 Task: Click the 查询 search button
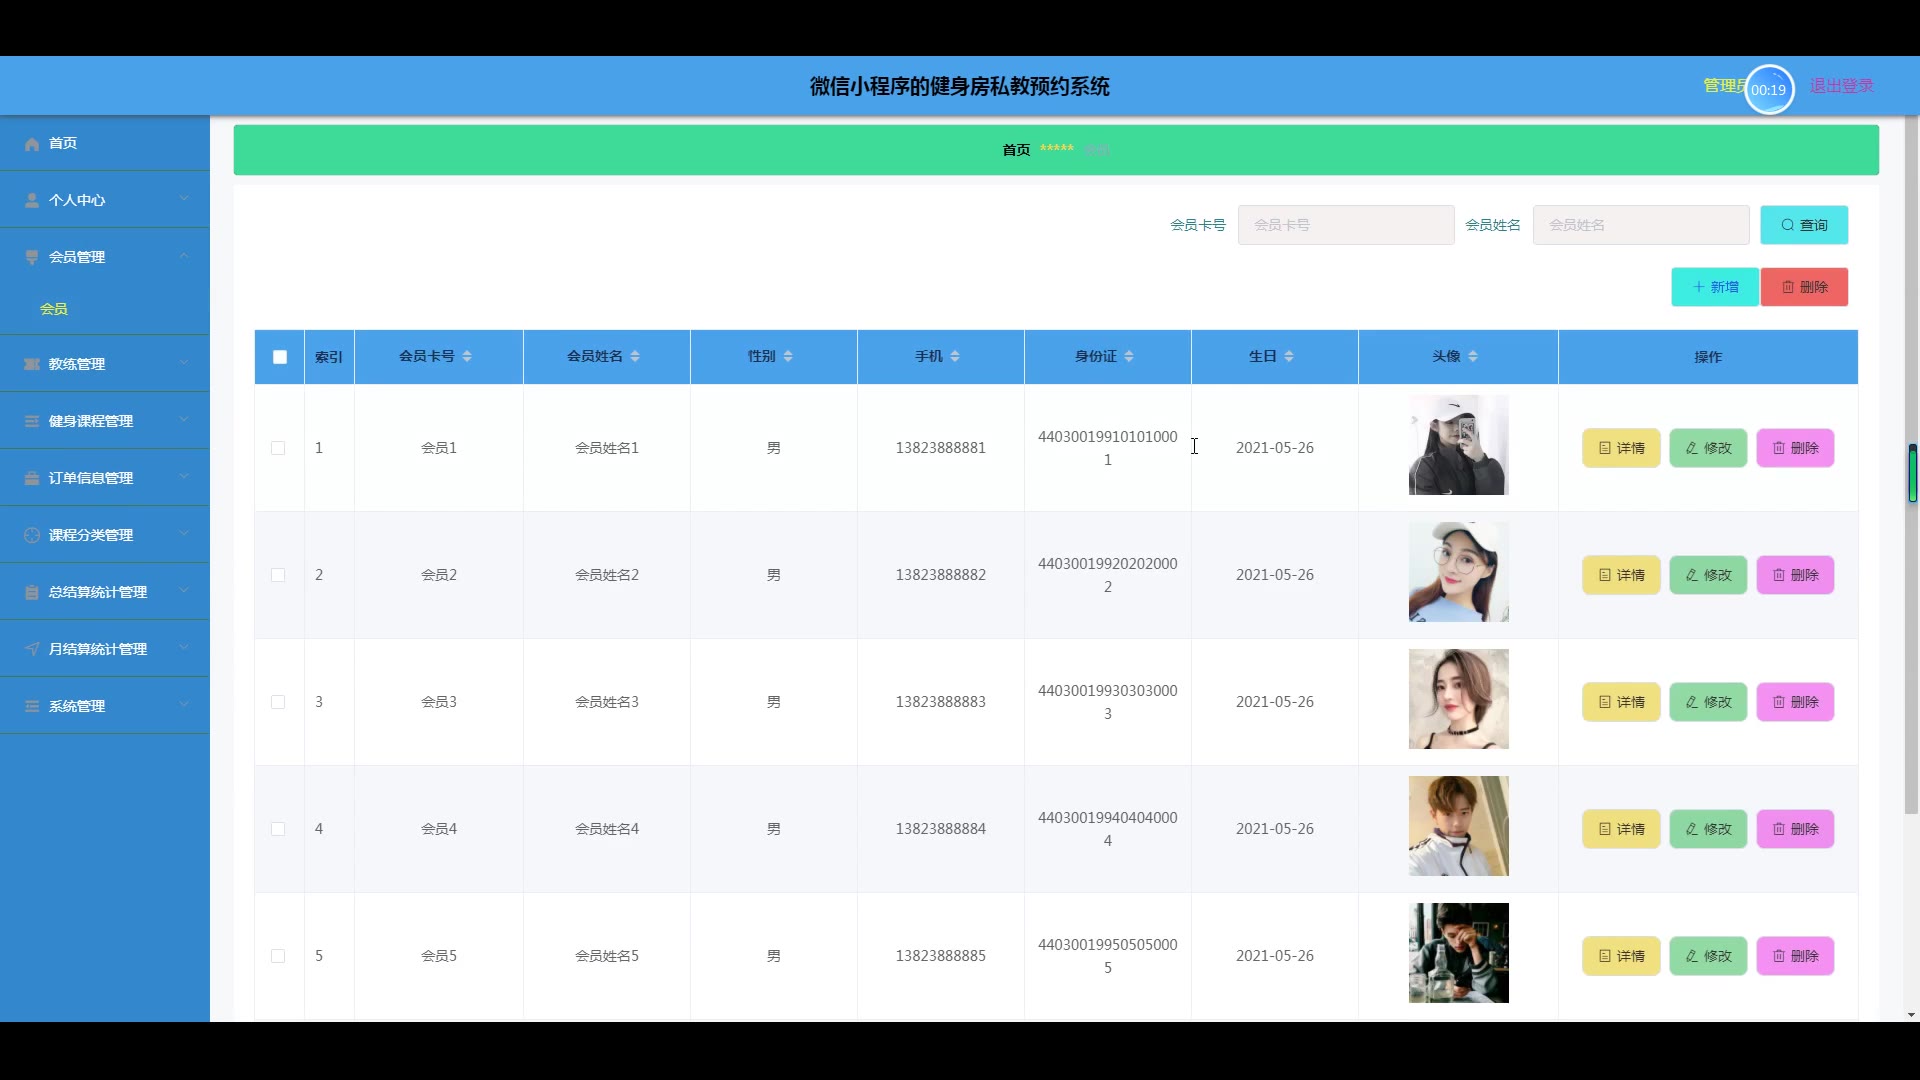tap(1803, 226)
